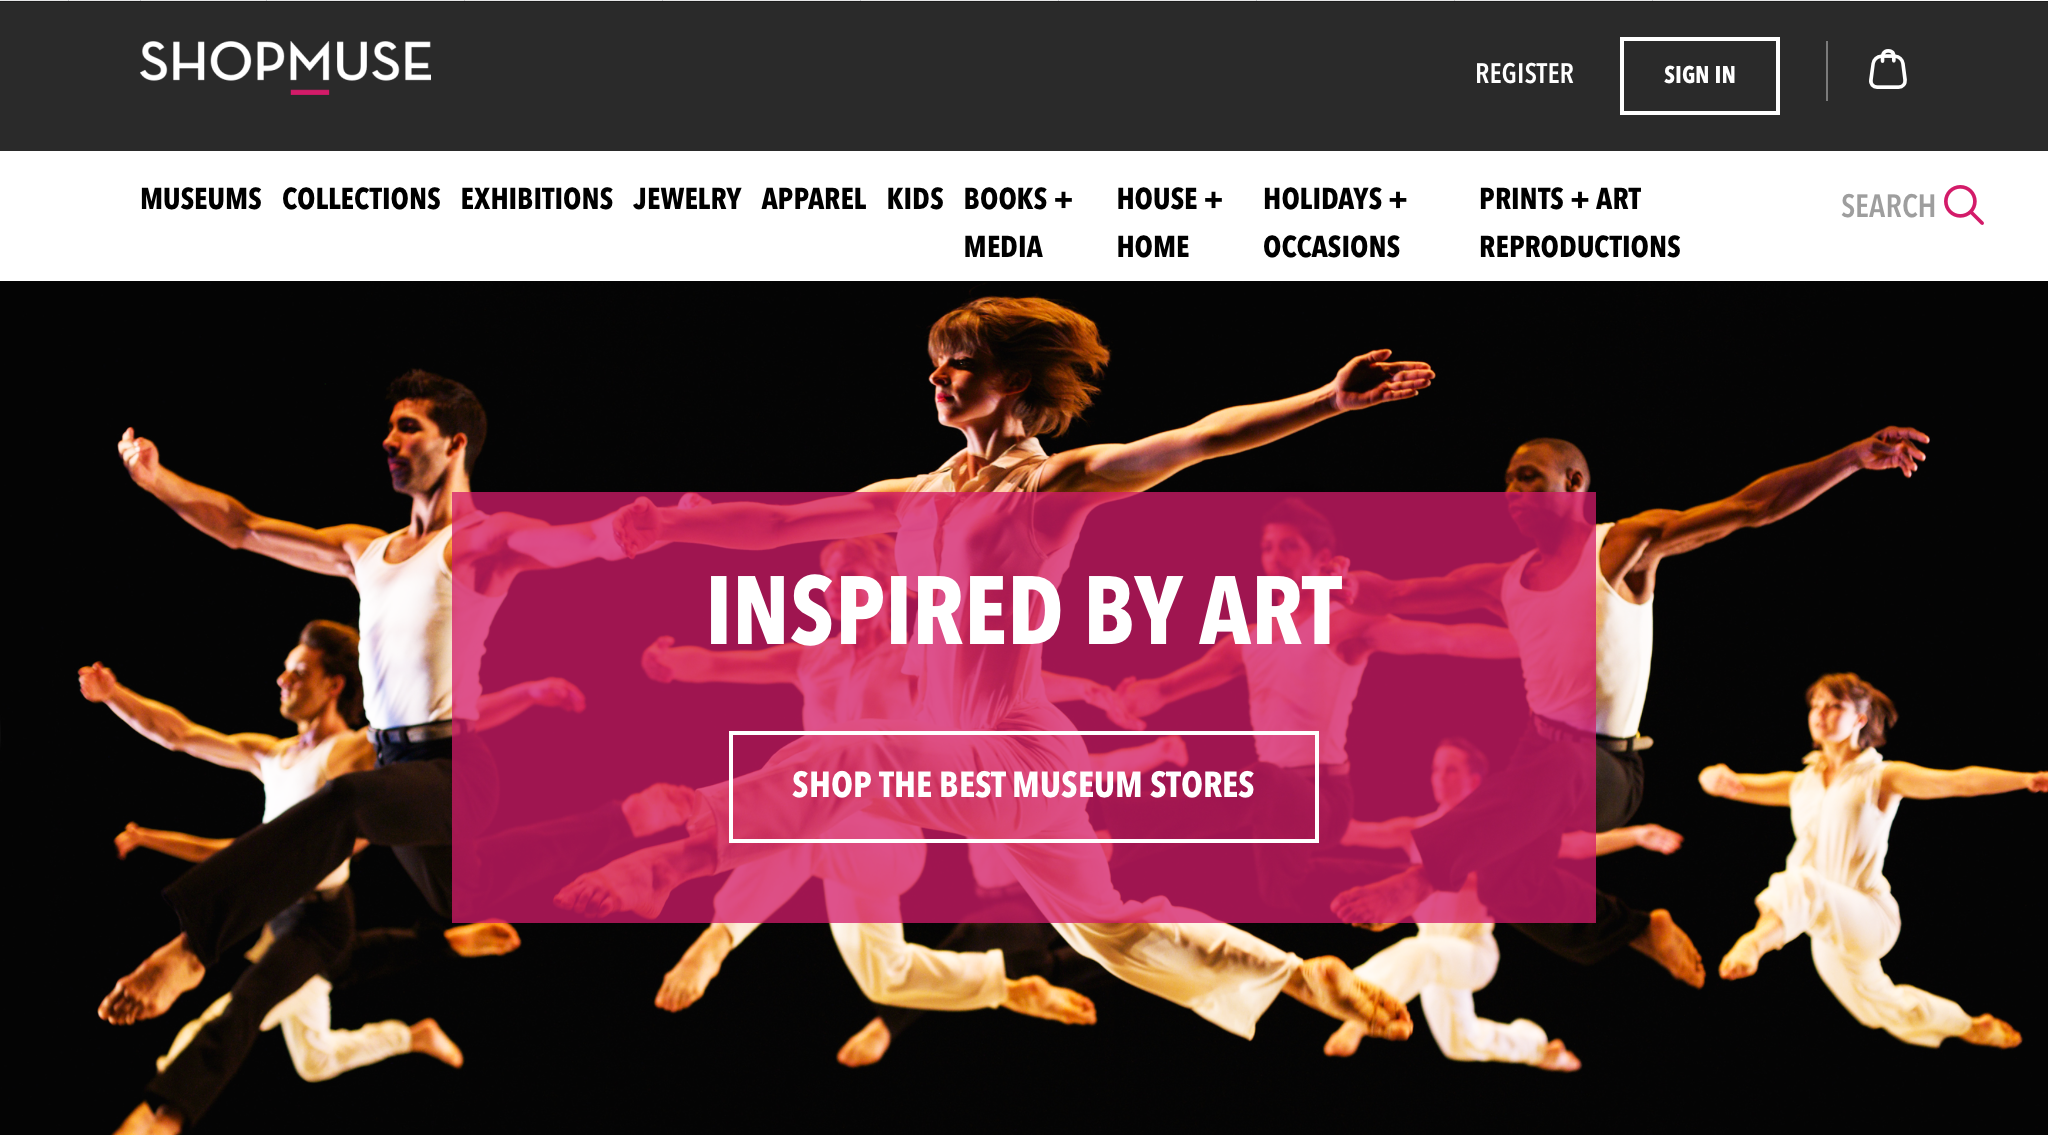Select the Apparel category

point(813,199)
